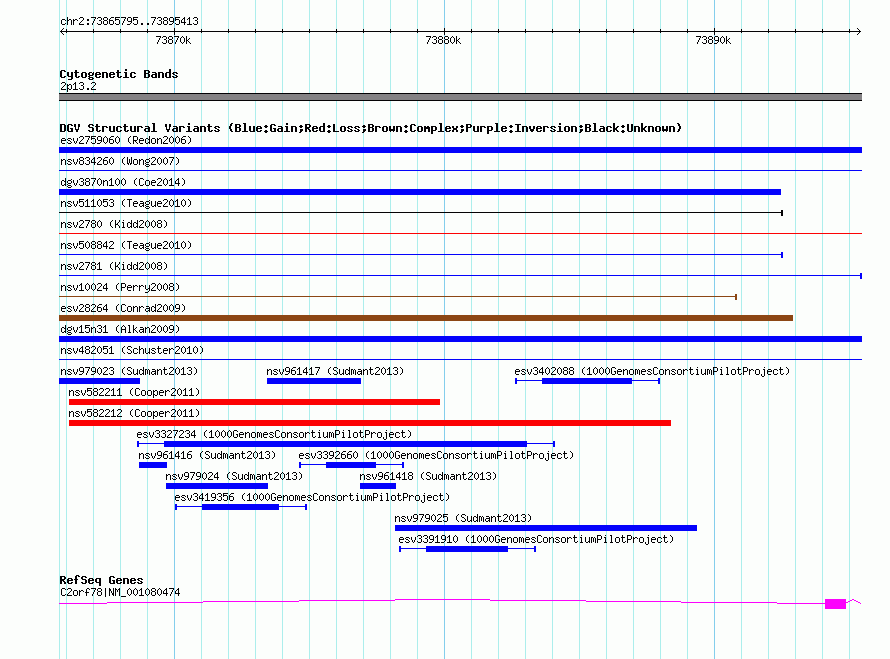This screenshot has height=659, width=890.
Task: Open the dgv15n31 (Alkan2009) label
Action: click(120, 329)
